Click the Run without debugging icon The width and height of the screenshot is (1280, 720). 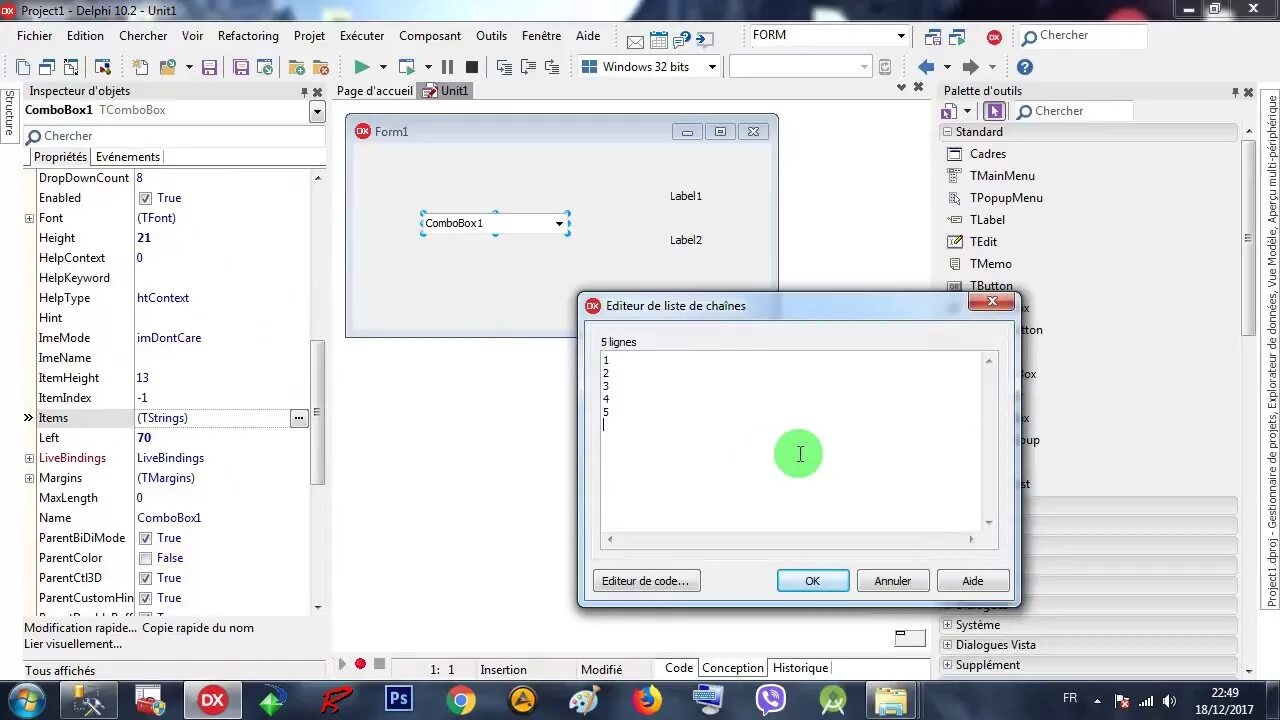click(x=406, y=67)
